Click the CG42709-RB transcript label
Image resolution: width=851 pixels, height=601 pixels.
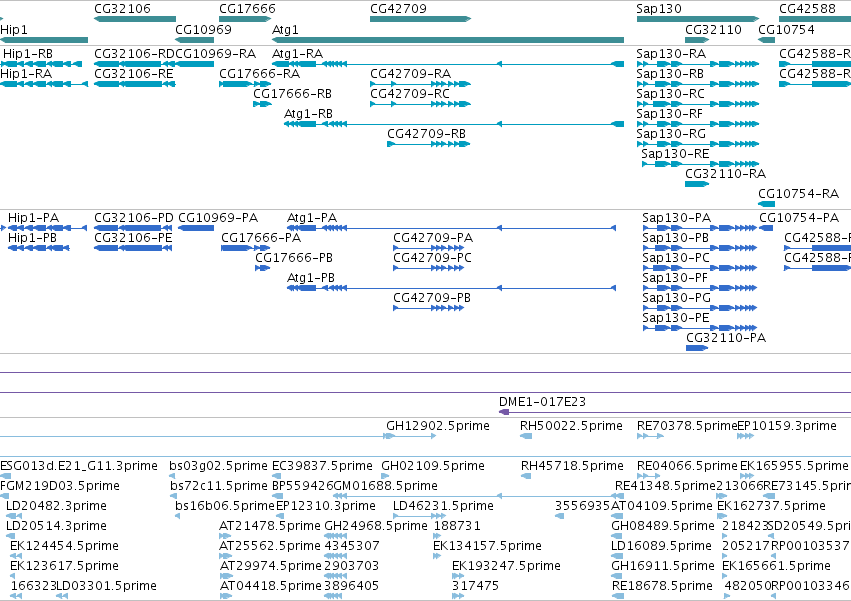tap(427, 134)
